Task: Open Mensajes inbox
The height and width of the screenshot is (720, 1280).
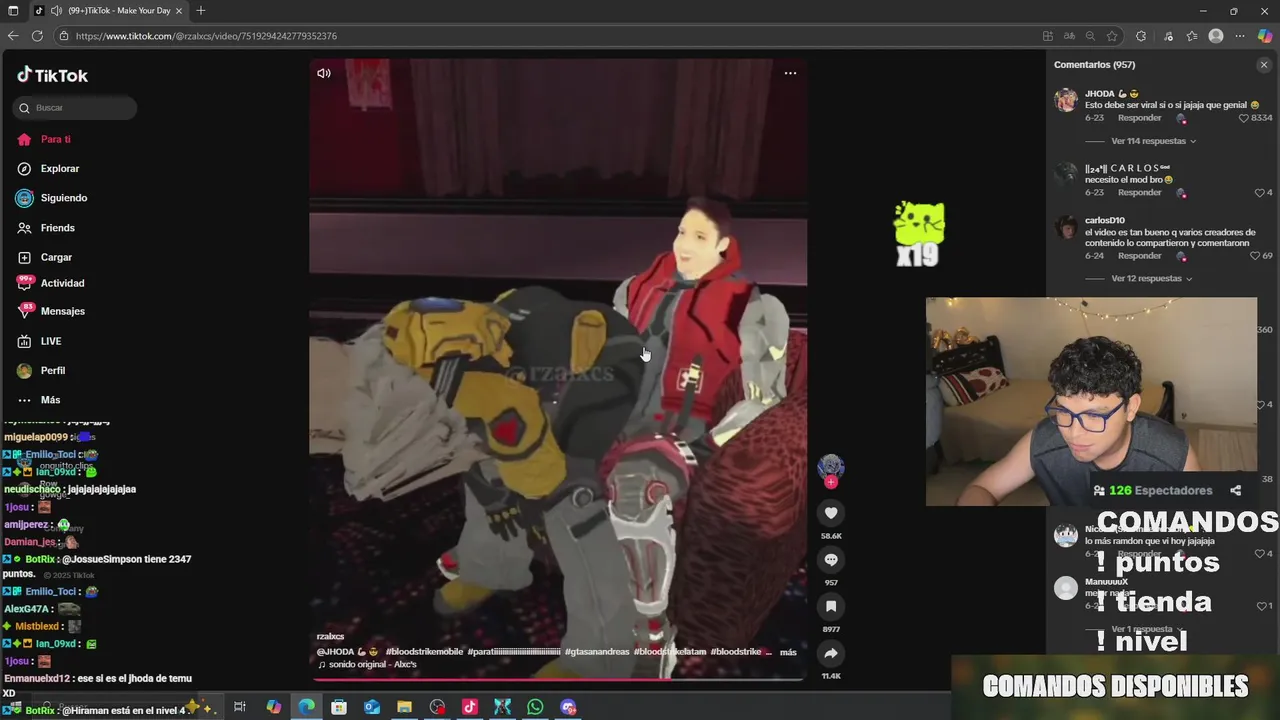Action: [x=62, y=311]
